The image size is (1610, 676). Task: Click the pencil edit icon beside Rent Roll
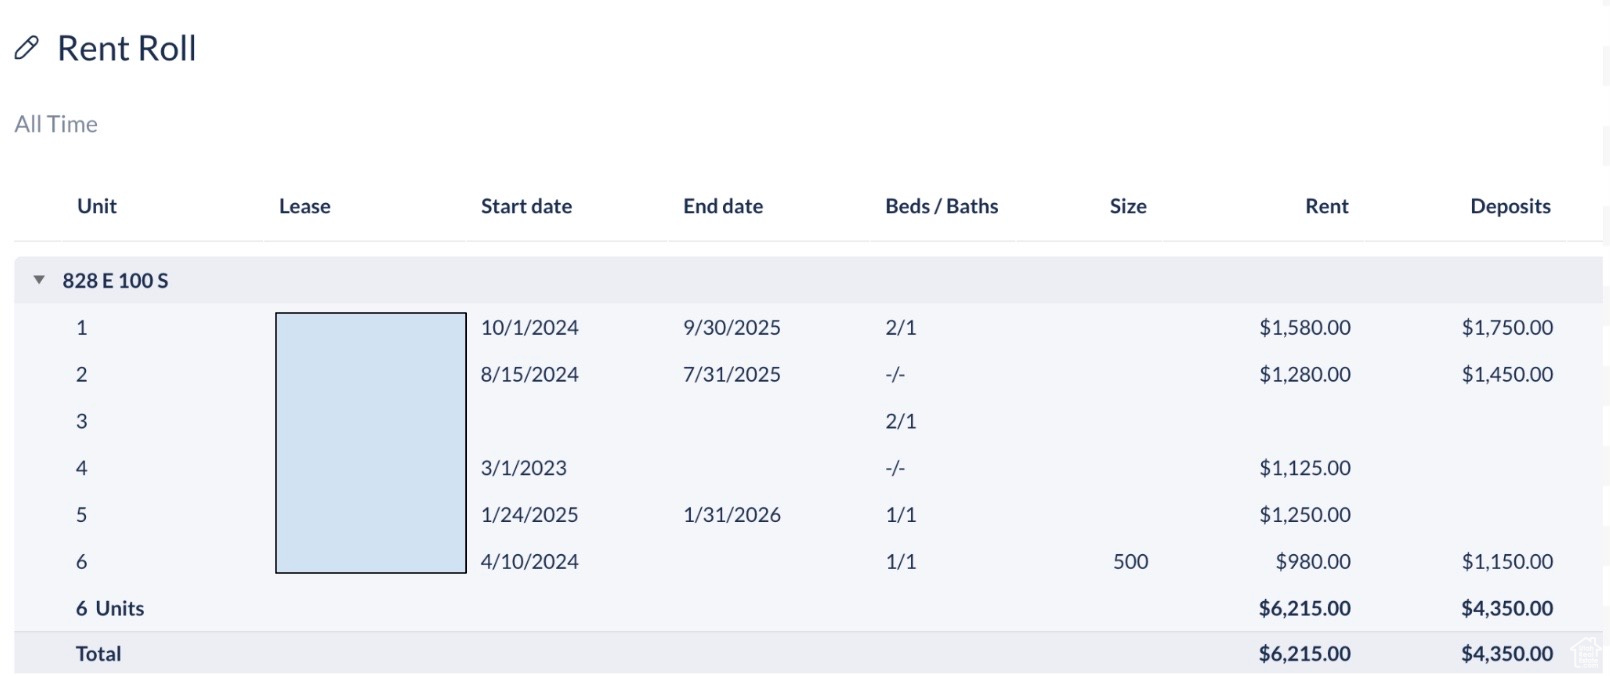(27, 48)
